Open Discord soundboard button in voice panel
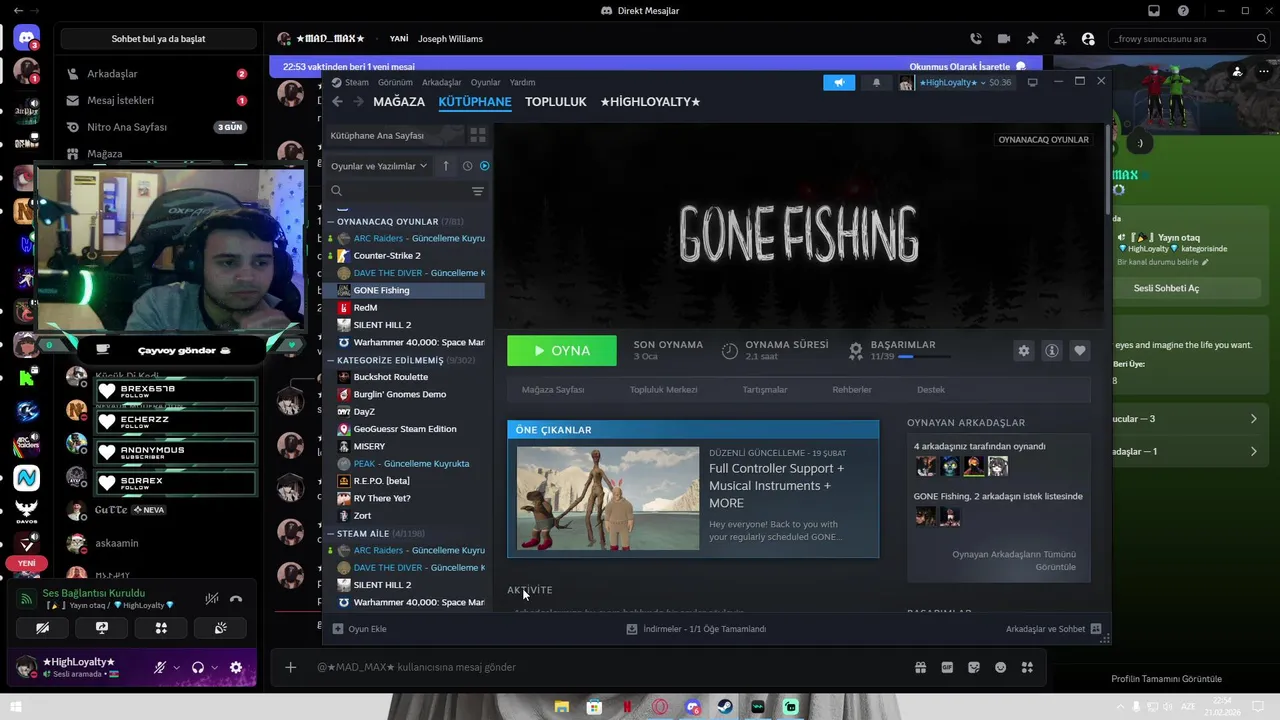The width and height of the screenshot is (1280, 720). click(x=220, y=628)
